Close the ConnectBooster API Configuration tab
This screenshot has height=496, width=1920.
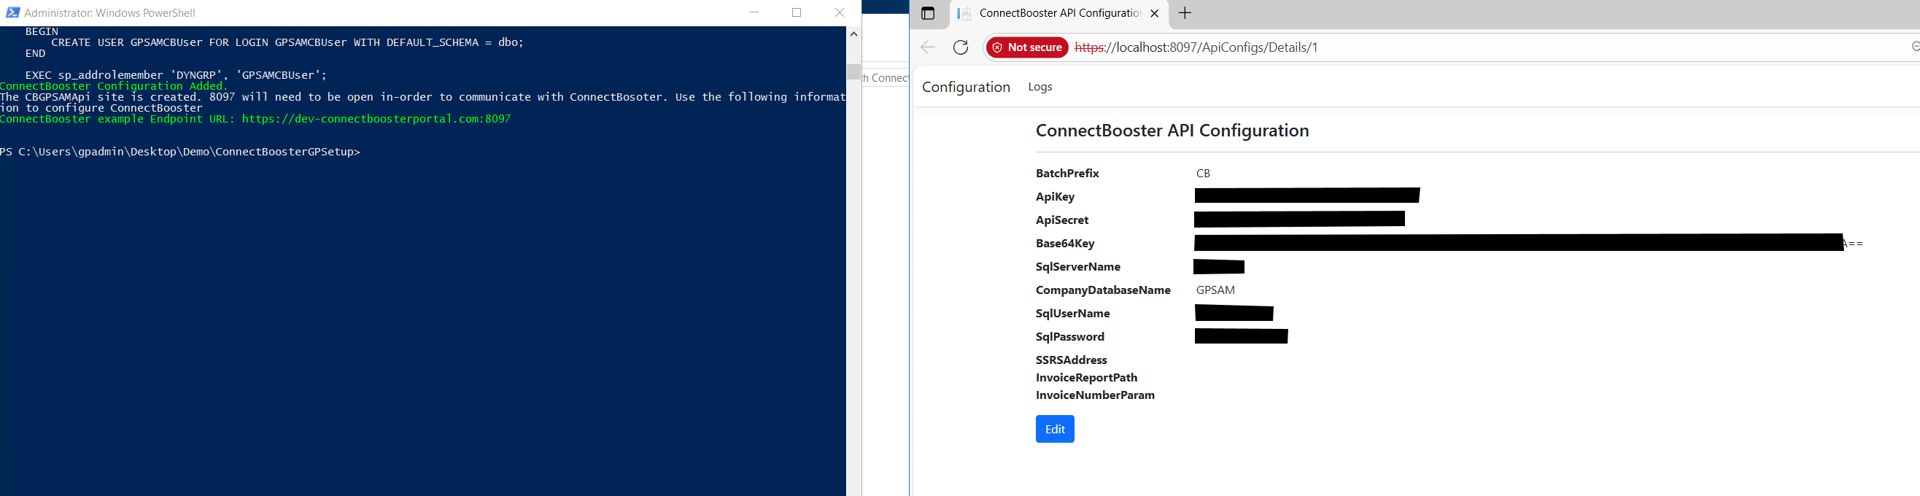point(1154,13)
